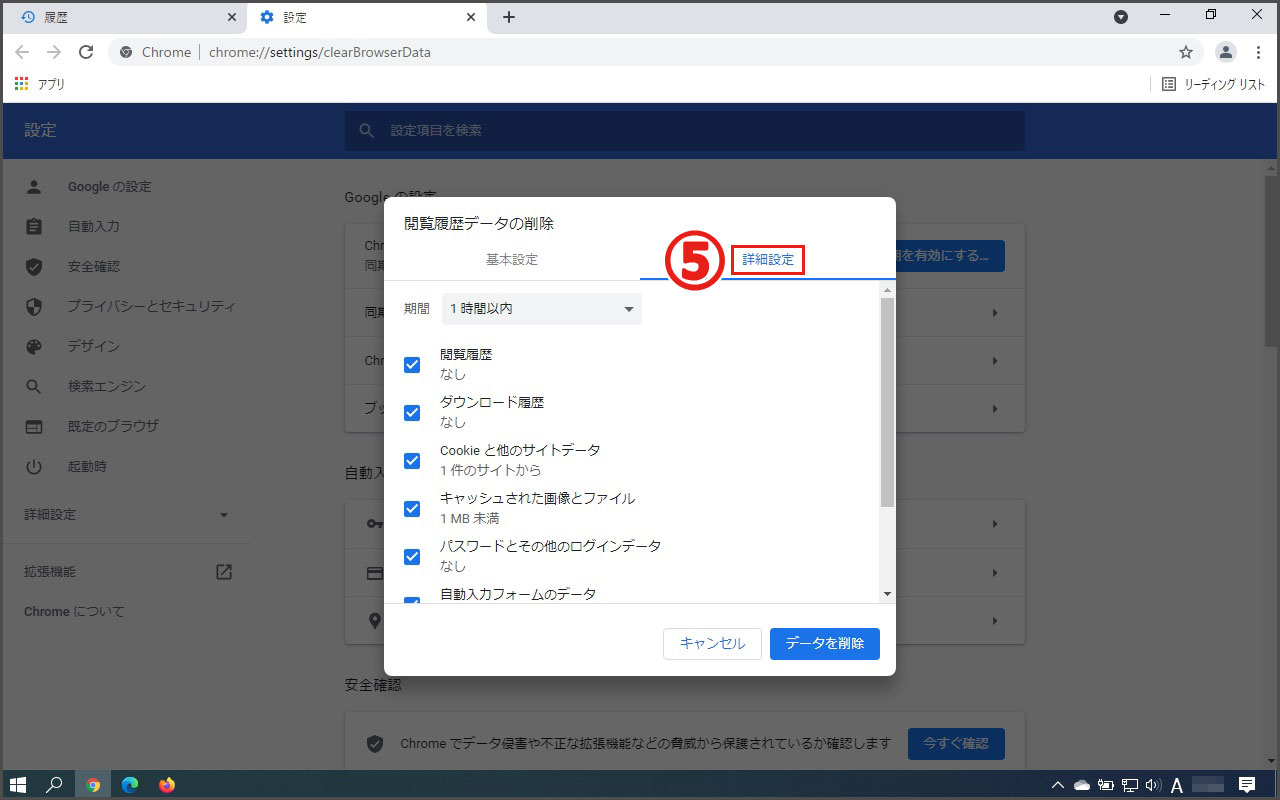Switch to 詳細設定 tab in dialog
The height and width of the screenshot is (800, 1280).
coord(768,260)
